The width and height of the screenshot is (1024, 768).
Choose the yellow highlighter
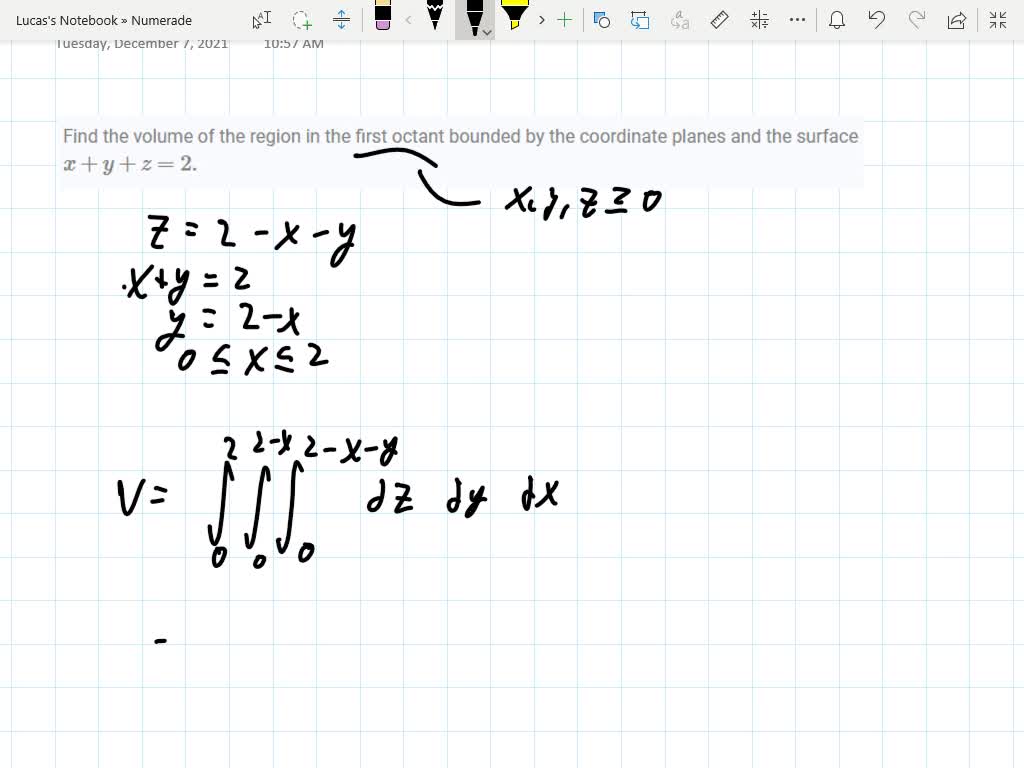pos(515,17)
